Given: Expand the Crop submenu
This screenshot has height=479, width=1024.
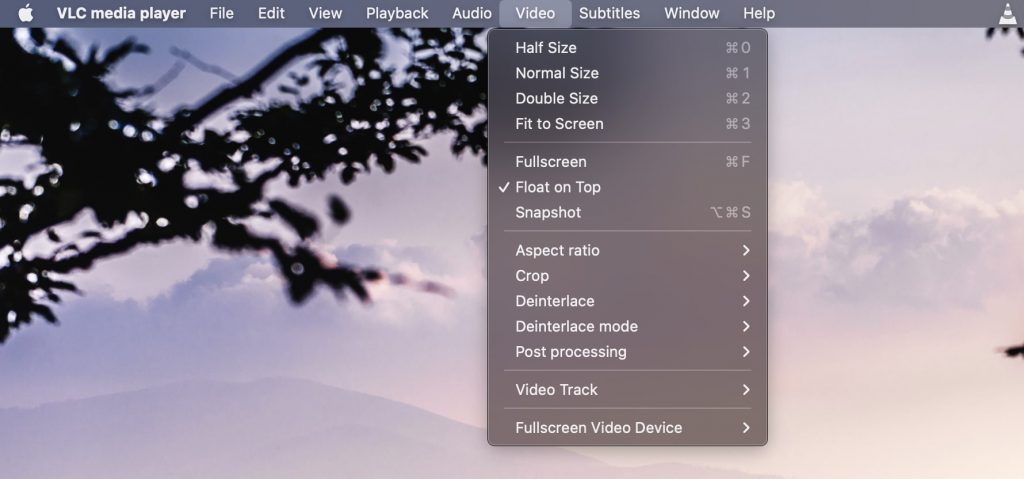Looking at the screenshot, I should pyautogui.click(x=627, y=276).
